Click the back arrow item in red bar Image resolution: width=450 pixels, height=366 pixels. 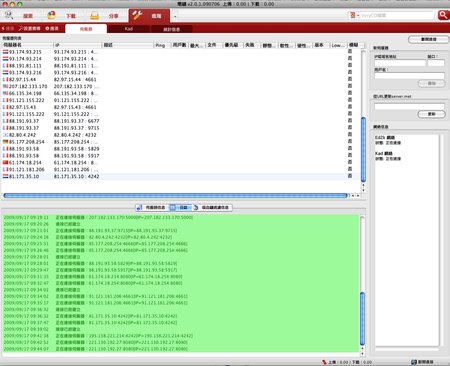[x=8, y=29]
